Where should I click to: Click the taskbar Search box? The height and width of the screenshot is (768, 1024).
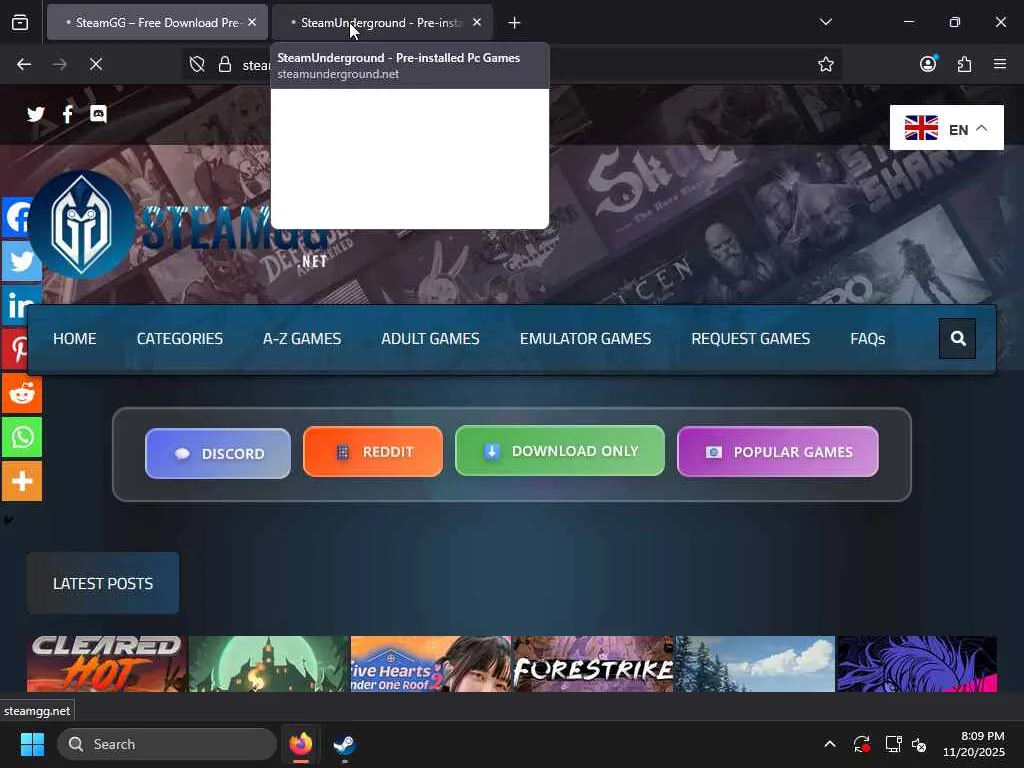[x=167, y=744]
